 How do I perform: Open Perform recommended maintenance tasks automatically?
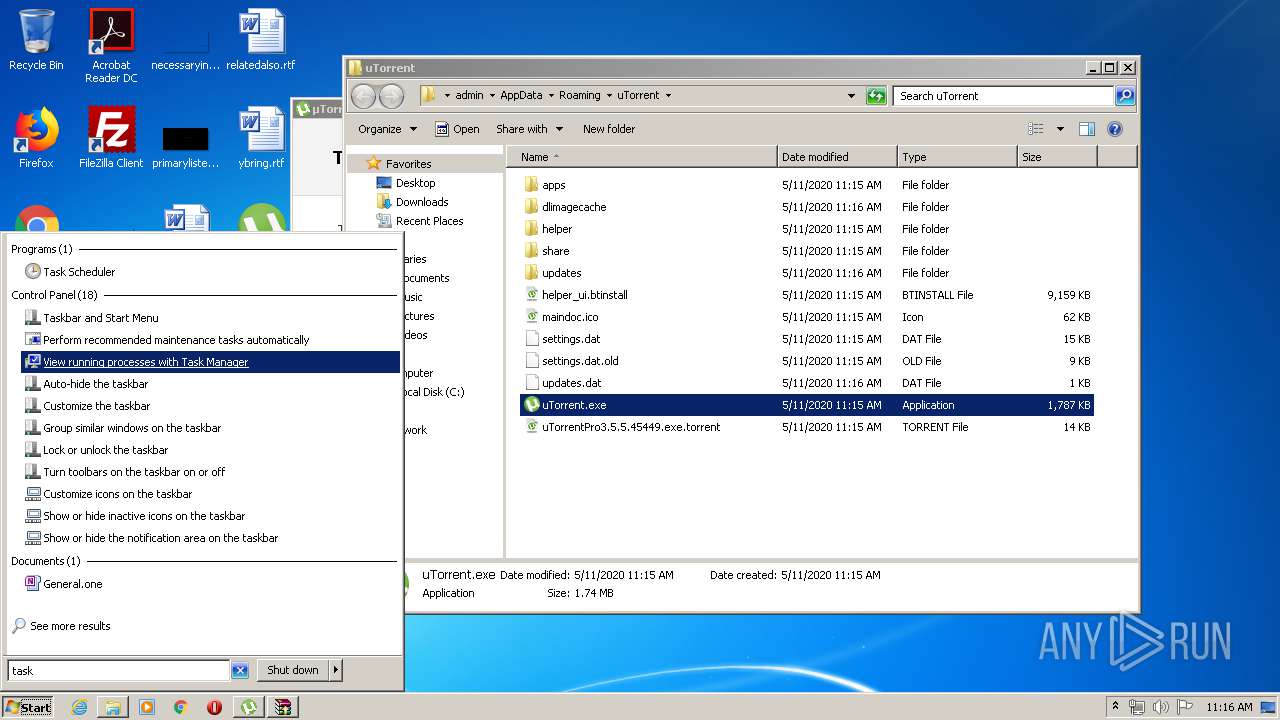click(x=167, y=340)
